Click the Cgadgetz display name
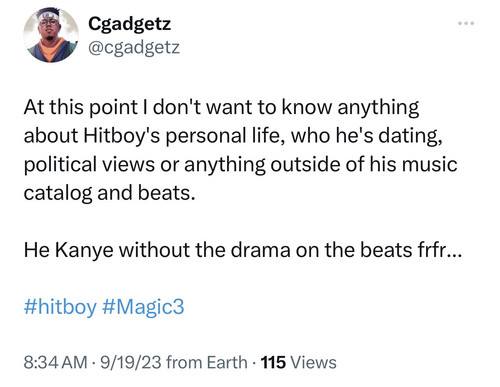Viewport: 500px width, 387px height. (x=129, y=24)
